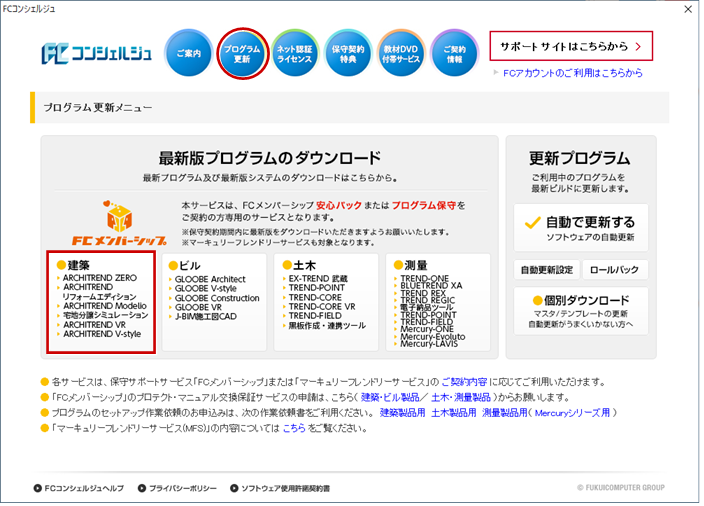Image resolution: width=704 pixels, height=506 pixels.
Task: Open the ビル product category panel
Action: tap(214, 302)
